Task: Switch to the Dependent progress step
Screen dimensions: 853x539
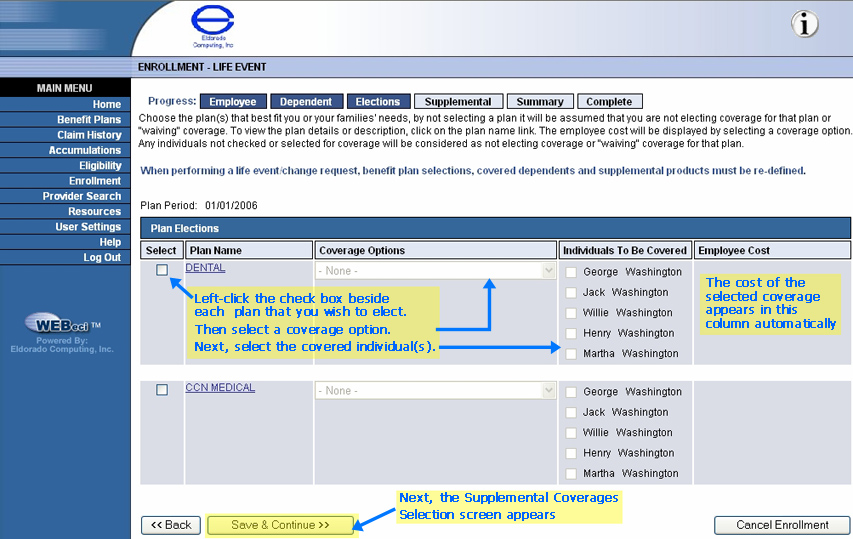Action: [306, 102]
